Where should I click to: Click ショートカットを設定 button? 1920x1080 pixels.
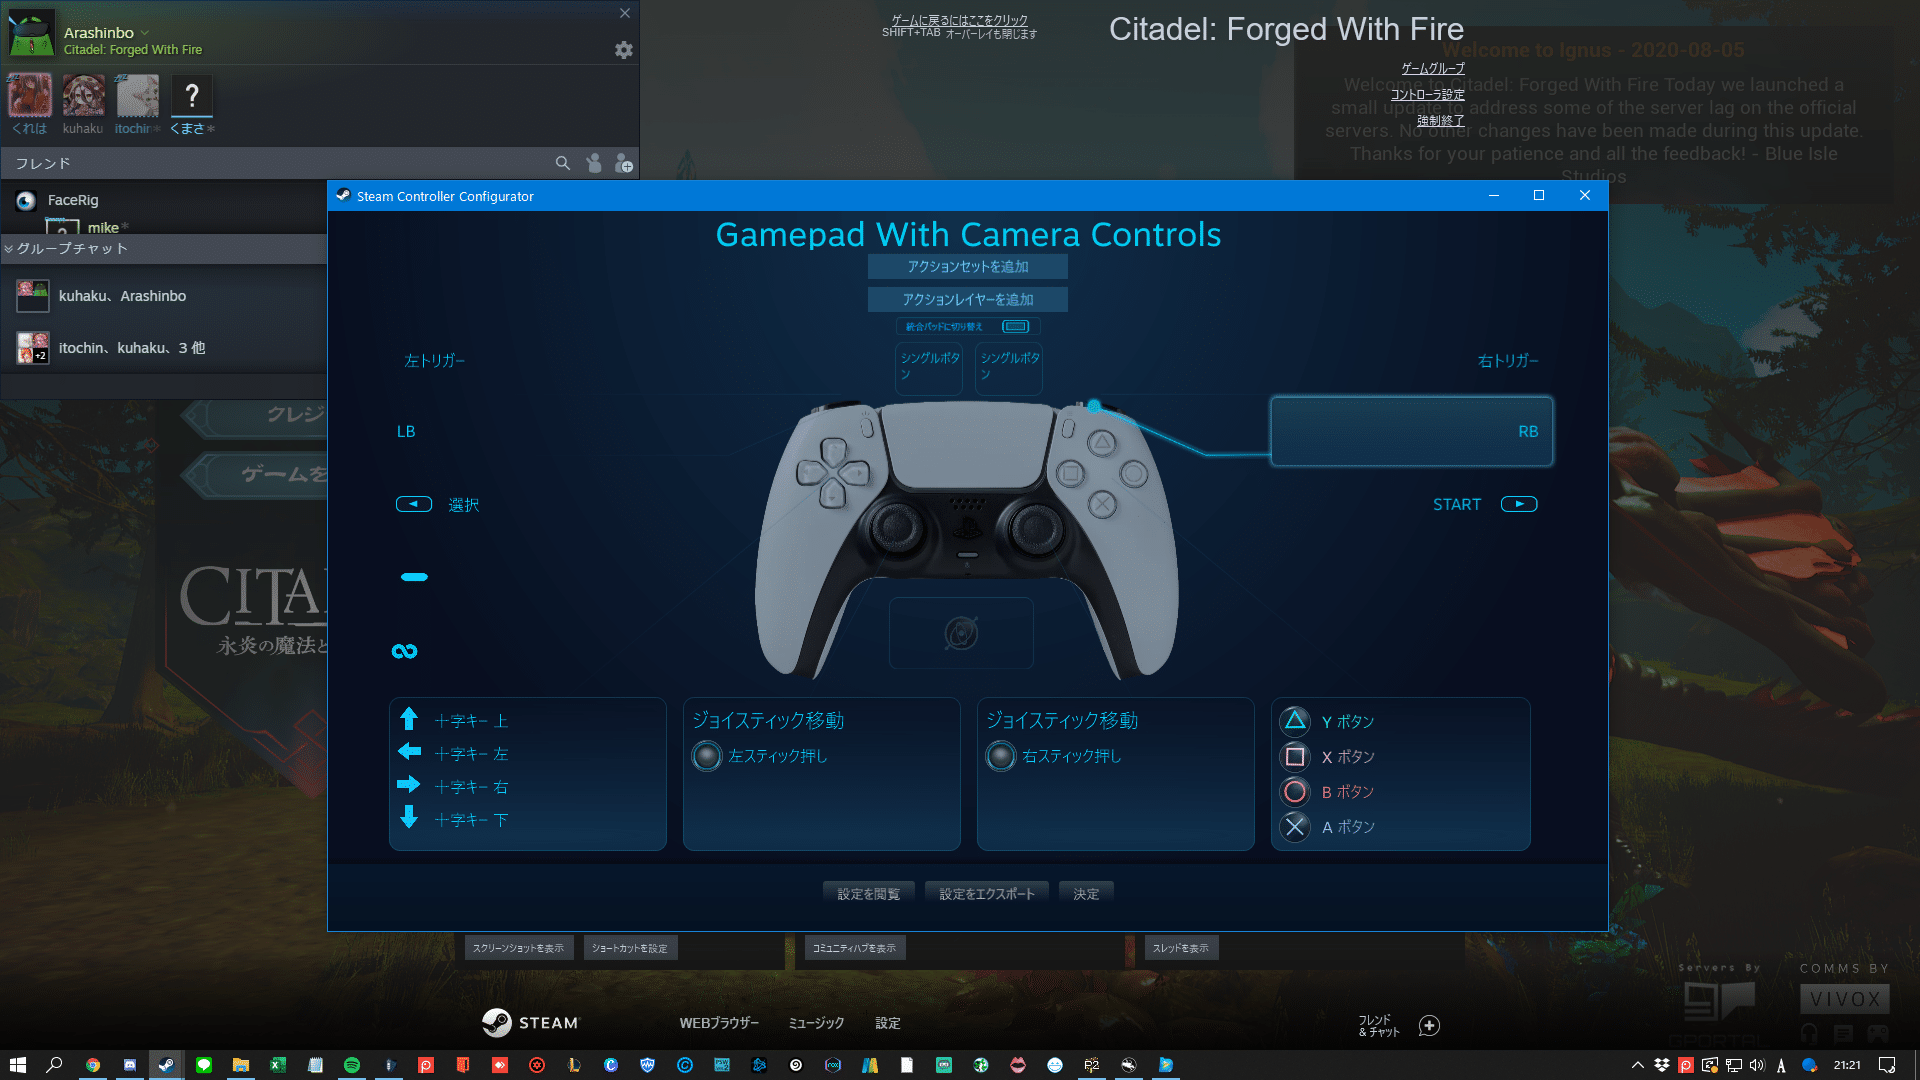pos(630,948)
